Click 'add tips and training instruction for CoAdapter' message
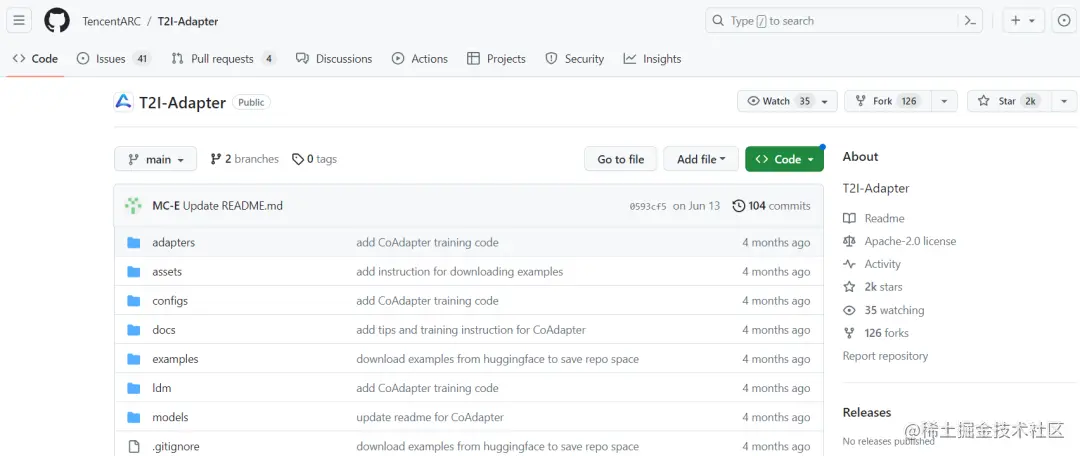This screenshot has height=456, width=1080. (x=471, y=330)
